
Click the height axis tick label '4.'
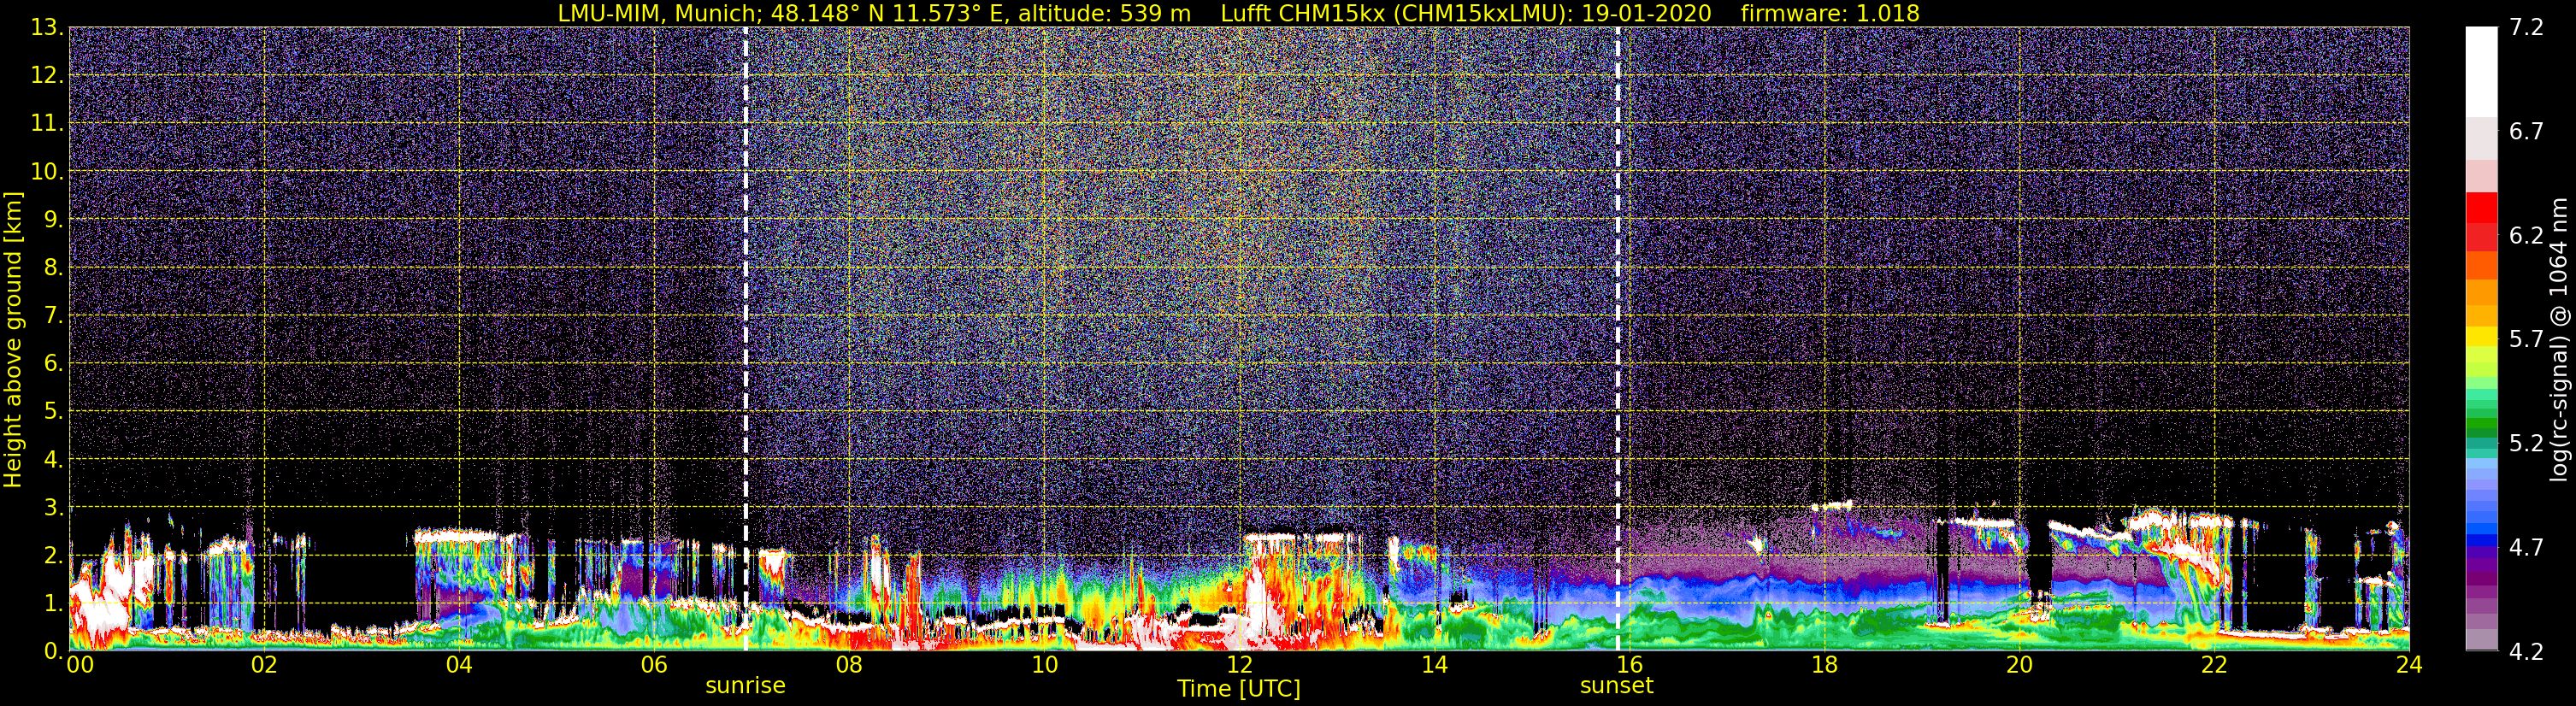click(53, 459)
